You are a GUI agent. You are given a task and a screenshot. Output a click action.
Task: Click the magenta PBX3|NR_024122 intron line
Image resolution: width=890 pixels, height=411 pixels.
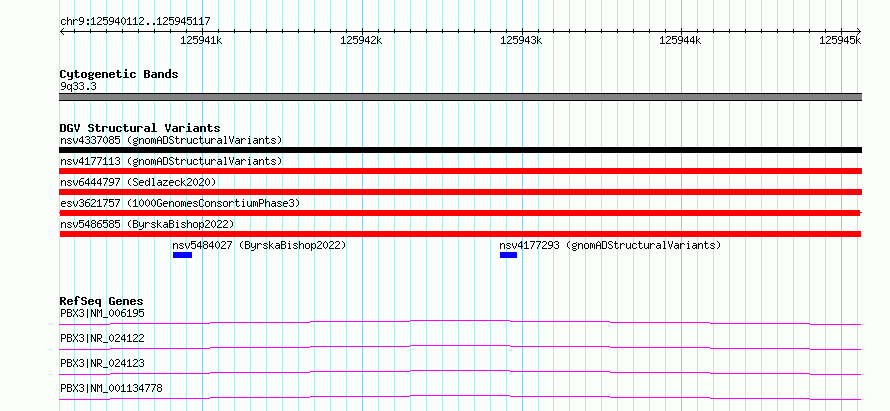460,347
